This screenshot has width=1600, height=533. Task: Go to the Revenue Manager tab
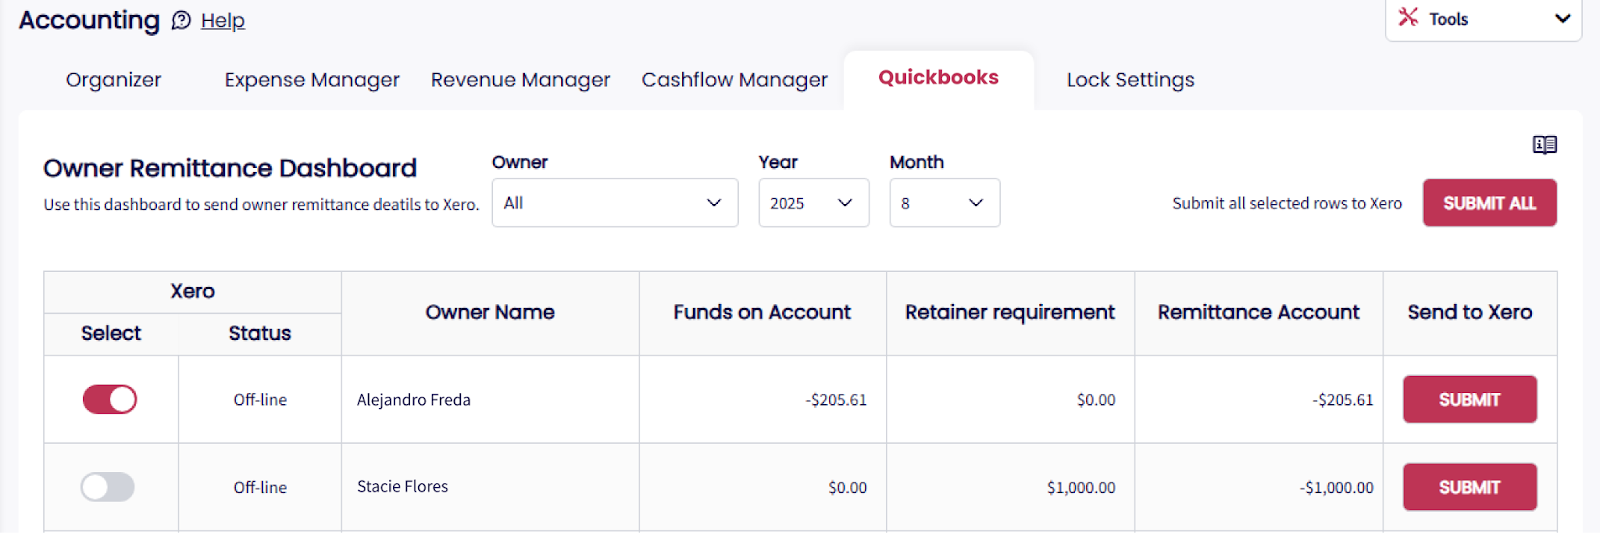point(520,80)
